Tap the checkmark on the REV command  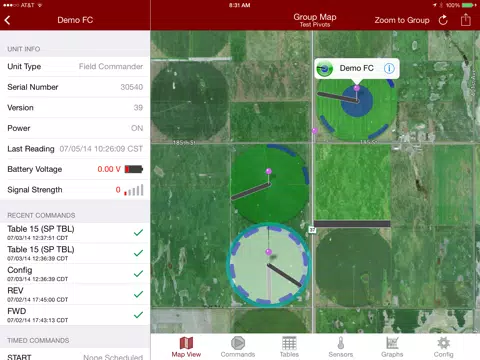tap(138, 294)
